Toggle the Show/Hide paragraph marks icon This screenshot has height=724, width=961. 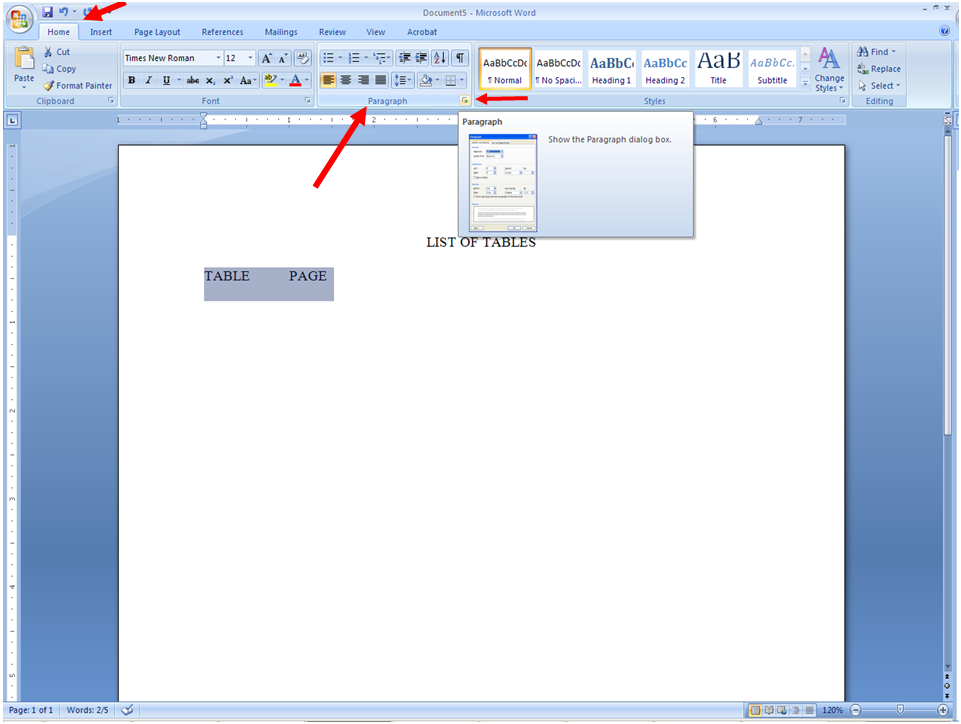(460, 57)
